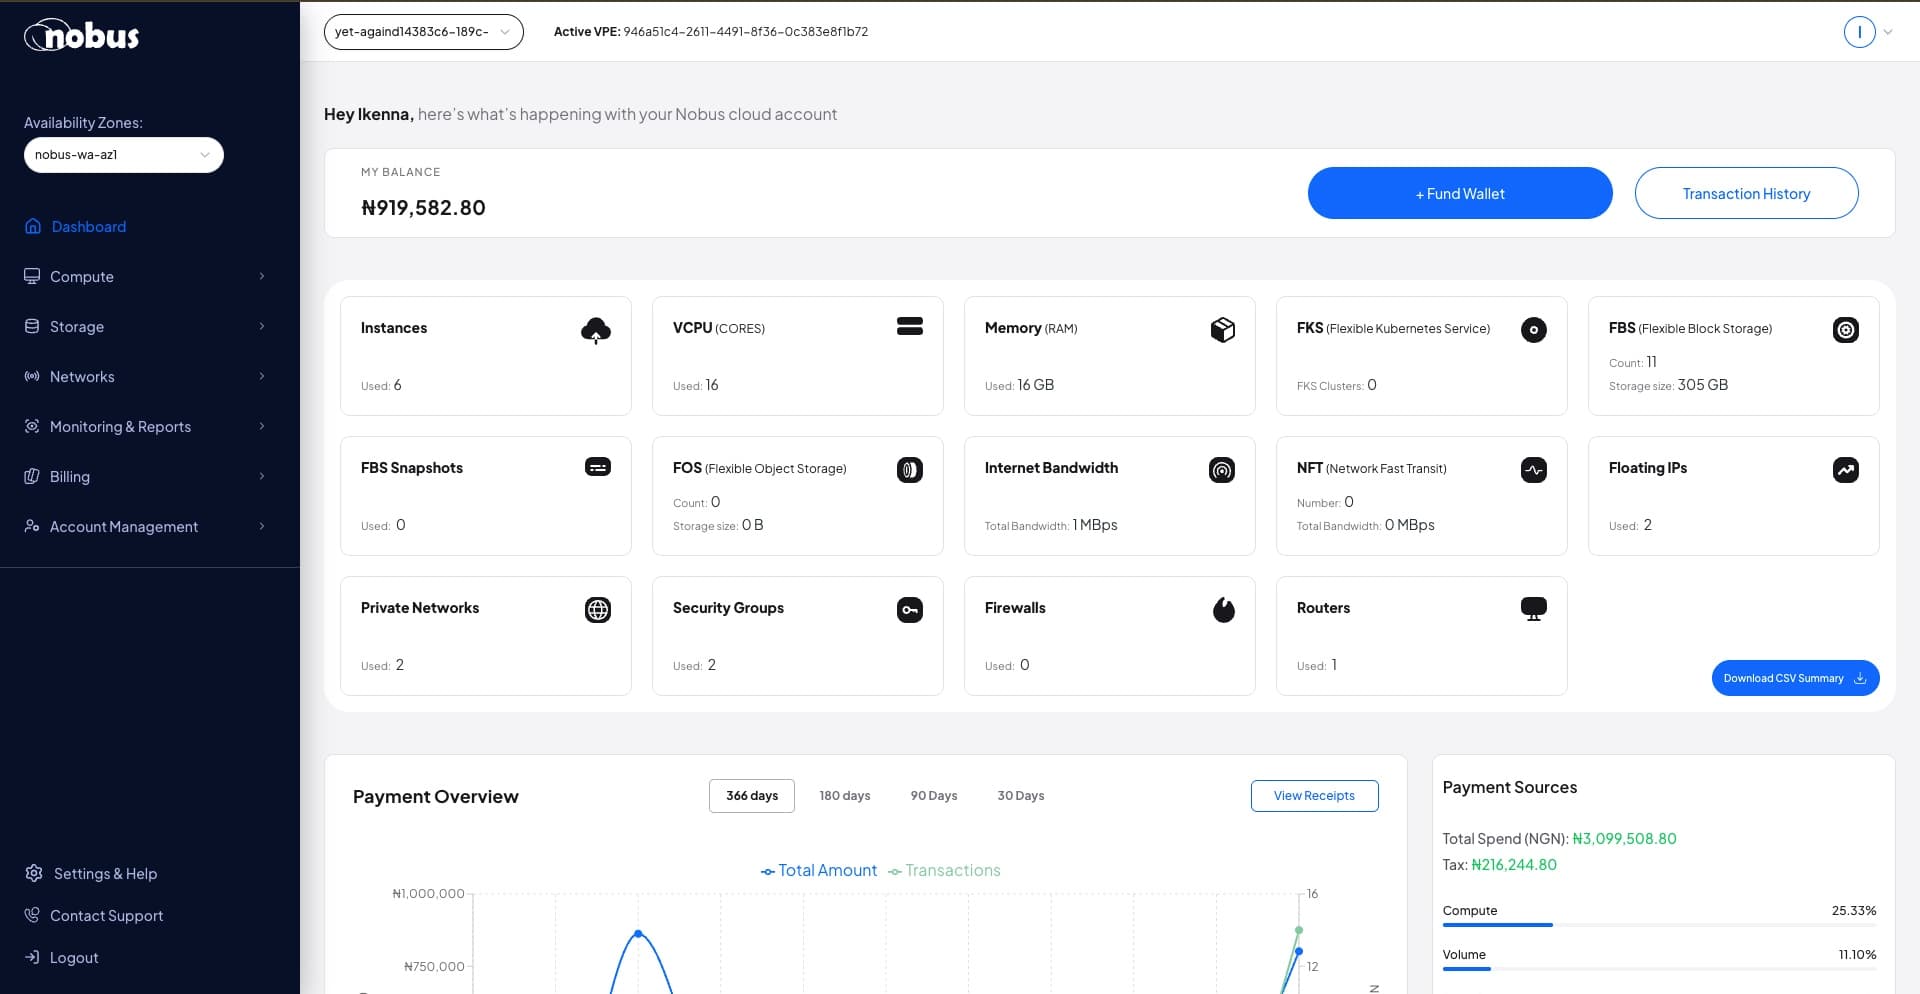Expand the Monitoring & Reports chevron
The height and width of the screenshot is (994, 1920).
point(262,426)
